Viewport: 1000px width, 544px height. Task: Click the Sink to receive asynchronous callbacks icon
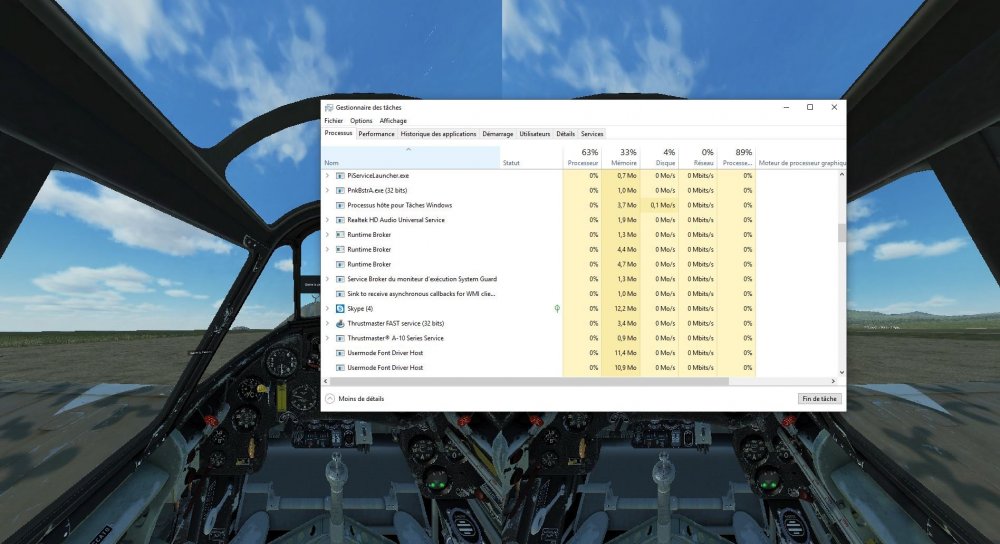tap(341, 294)
